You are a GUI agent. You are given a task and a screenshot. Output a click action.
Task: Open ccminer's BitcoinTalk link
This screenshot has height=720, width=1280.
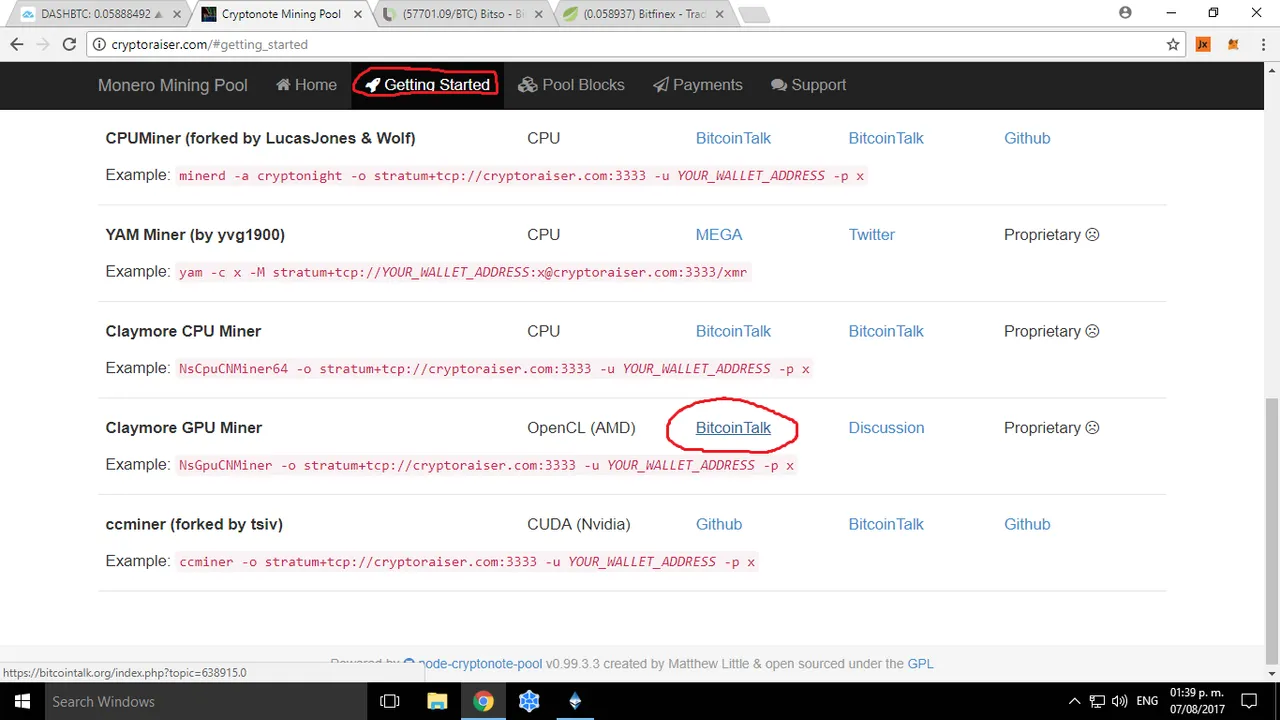(886, 524)
